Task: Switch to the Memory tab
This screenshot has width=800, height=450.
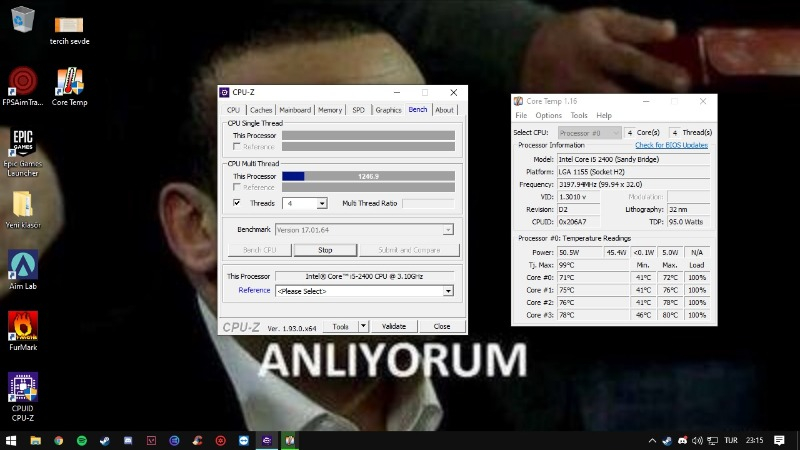Action: pos(330,110)
